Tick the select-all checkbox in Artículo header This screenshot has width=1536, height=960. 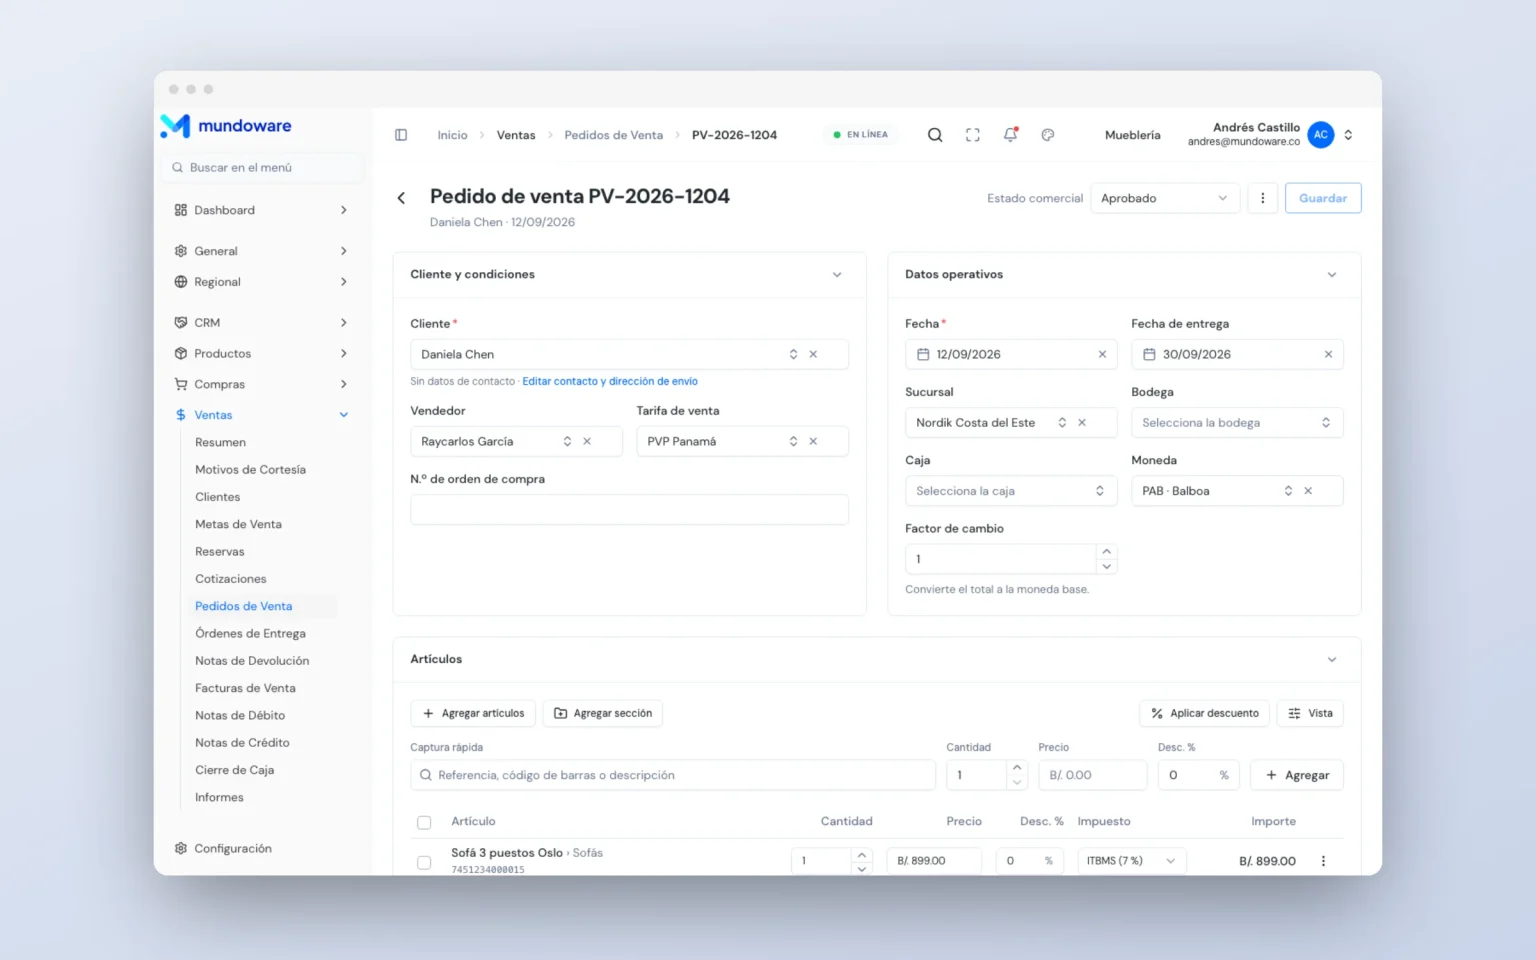[424, 822]
